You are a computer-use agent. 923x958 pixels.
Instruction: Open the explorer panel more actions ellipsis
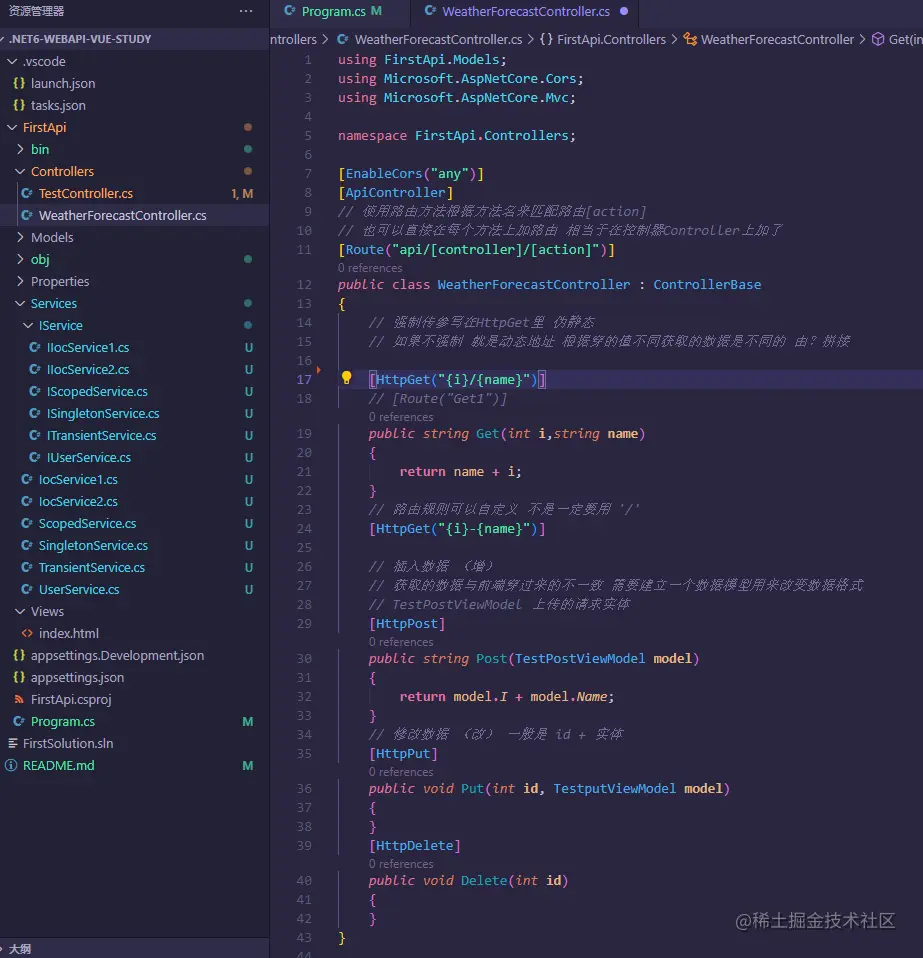(x=246, y=11)
